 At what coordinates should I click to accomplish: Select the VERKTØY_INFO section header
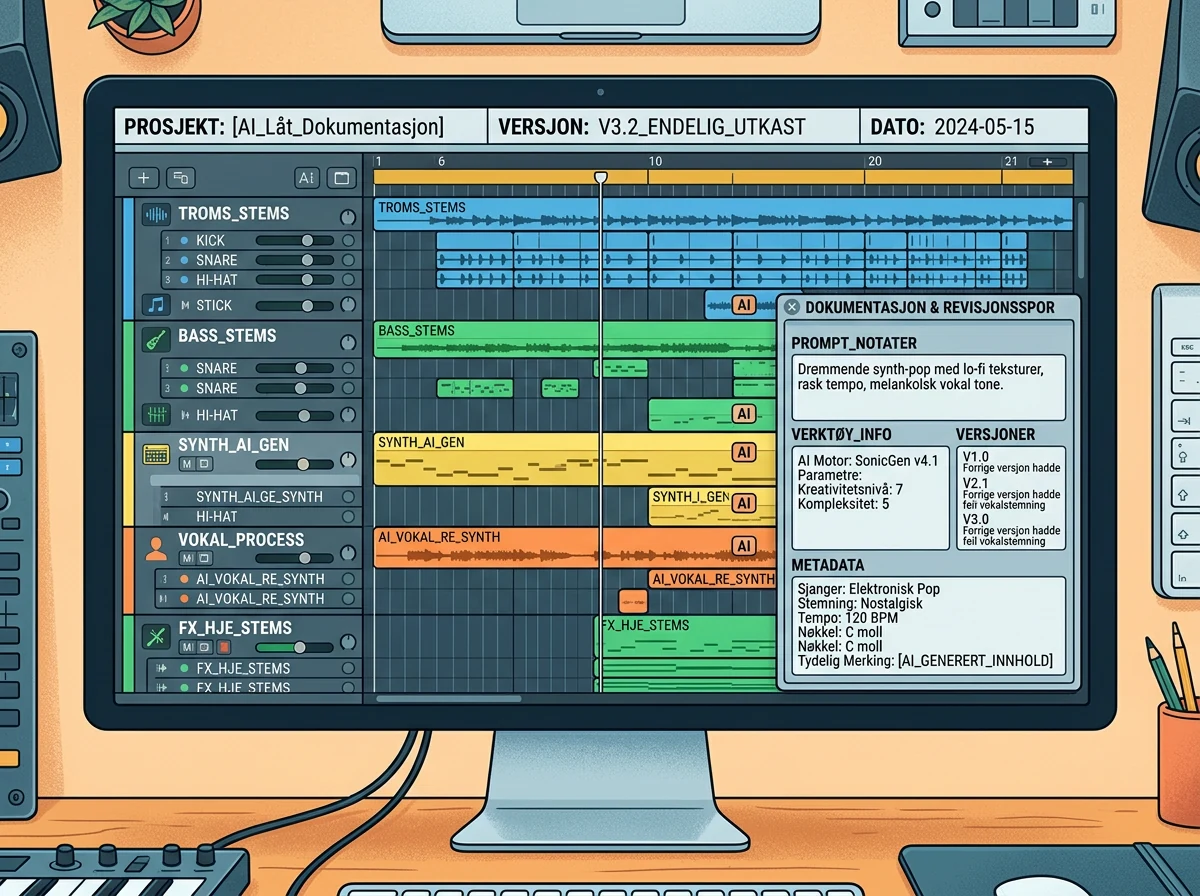(841, 435)
